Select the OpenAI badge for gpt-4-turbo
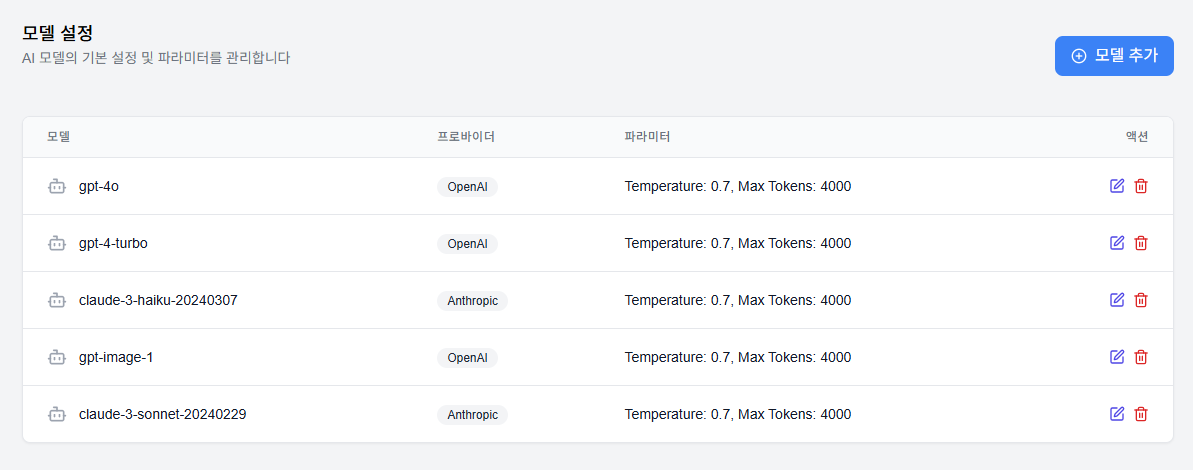This screenshot has height=470, width=1193. (x=467, y=243)
